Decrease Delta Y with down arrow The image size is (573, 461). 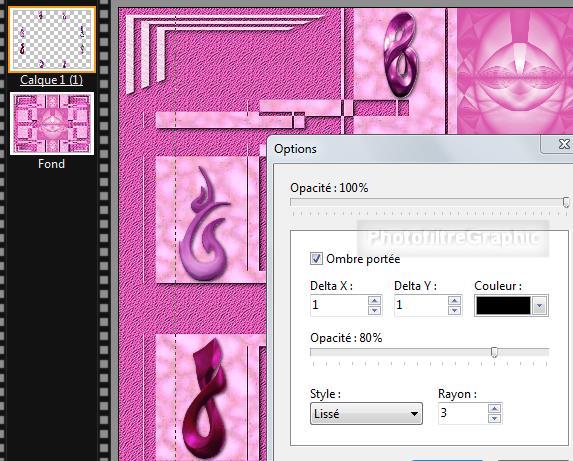pos(454,310)
